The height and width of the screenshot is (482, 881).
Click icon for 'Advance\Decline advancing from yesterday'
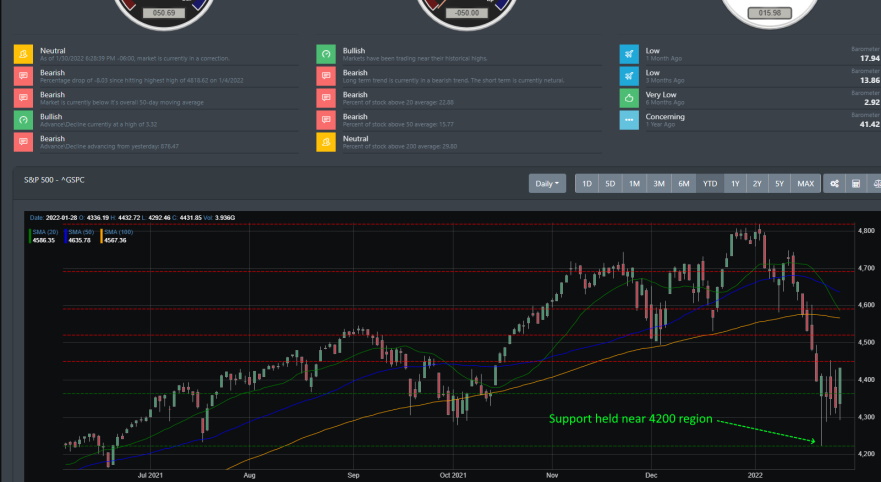[23, 142]
